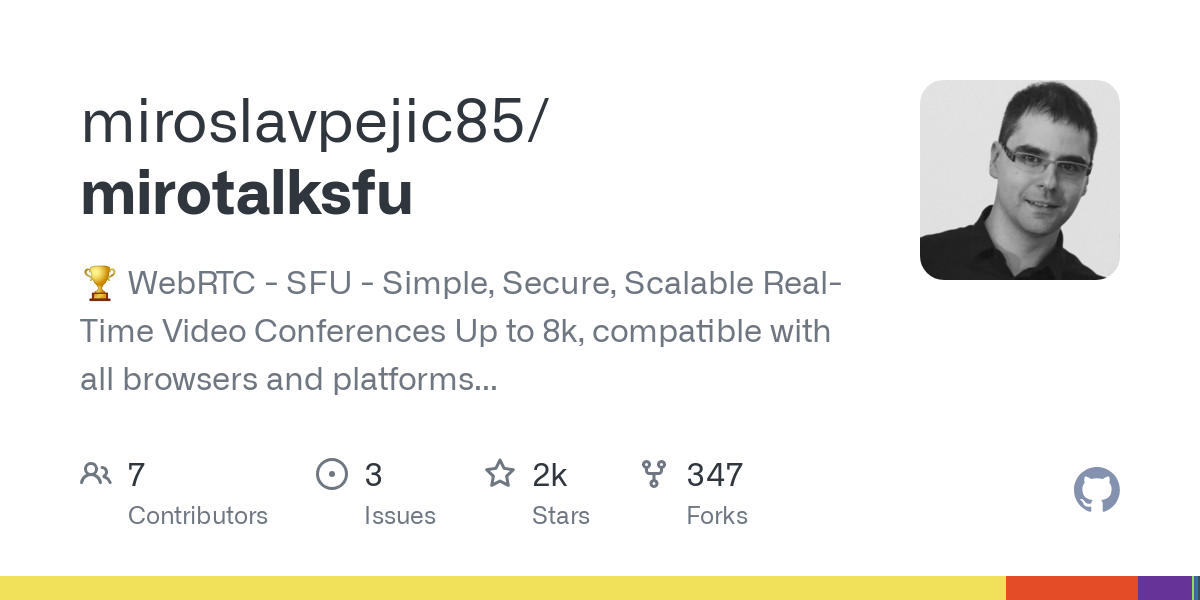Click the GitHub Octocat logo
The image size is (1200, 600).
[1096, 490]
